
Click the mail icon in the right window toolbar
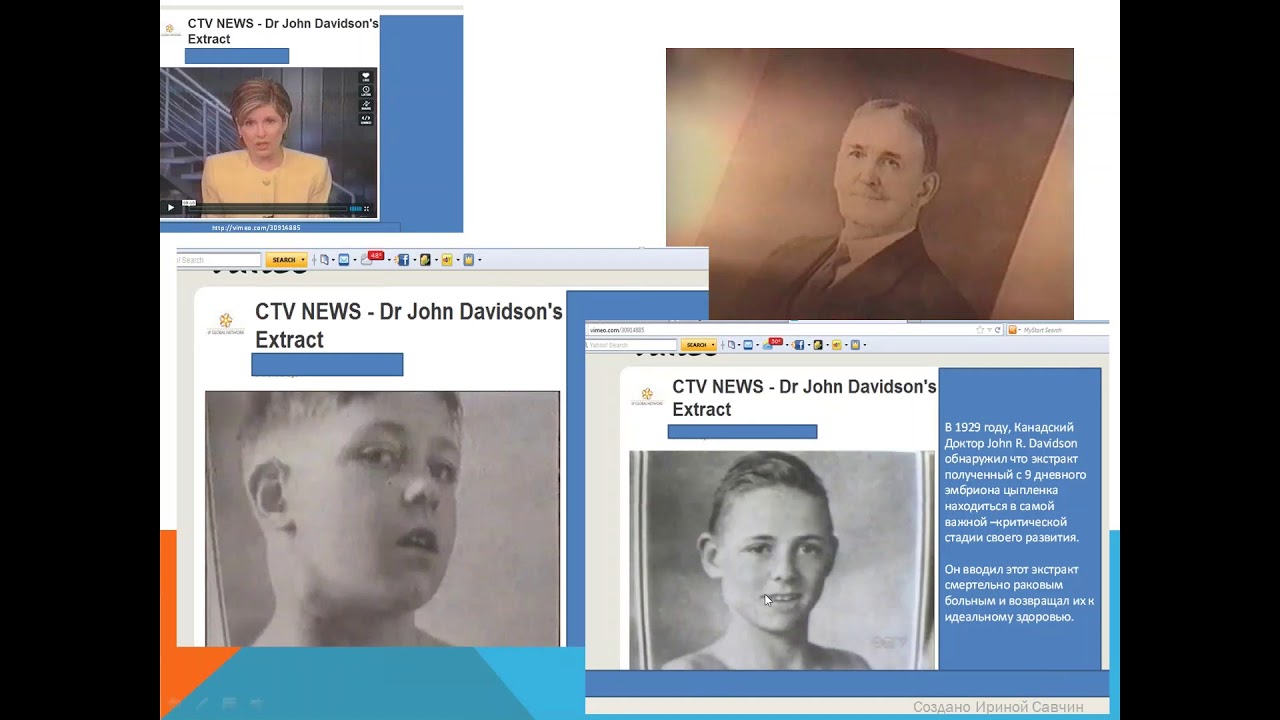[748, 345]
